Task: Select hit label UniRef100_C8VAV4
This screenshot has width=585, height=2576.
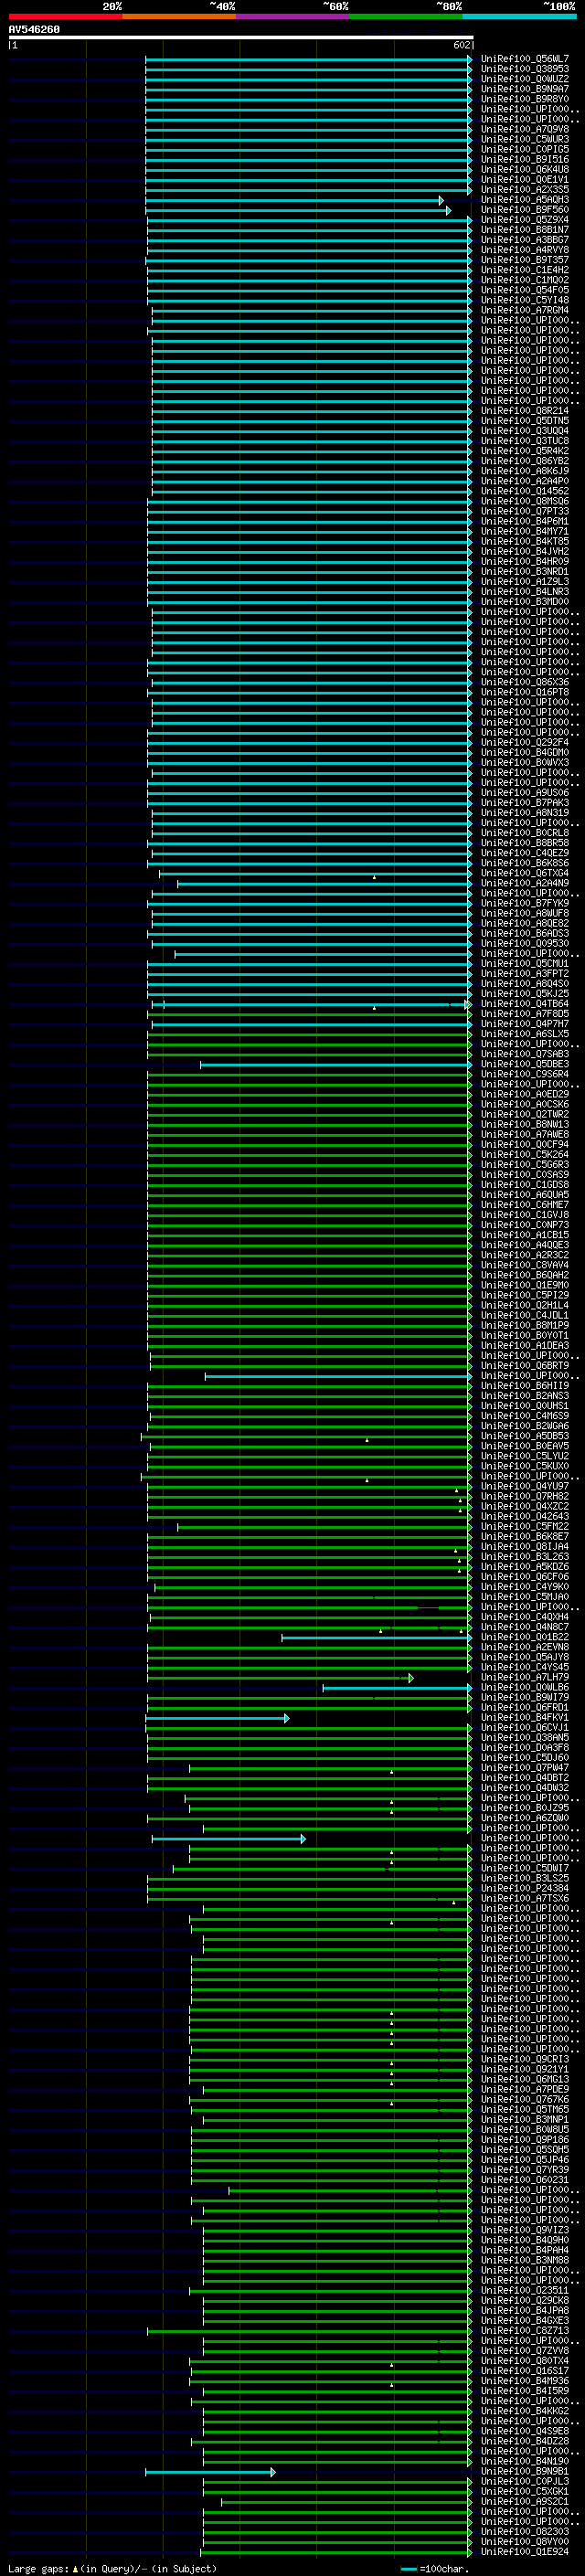Action: pos(524,1265)
